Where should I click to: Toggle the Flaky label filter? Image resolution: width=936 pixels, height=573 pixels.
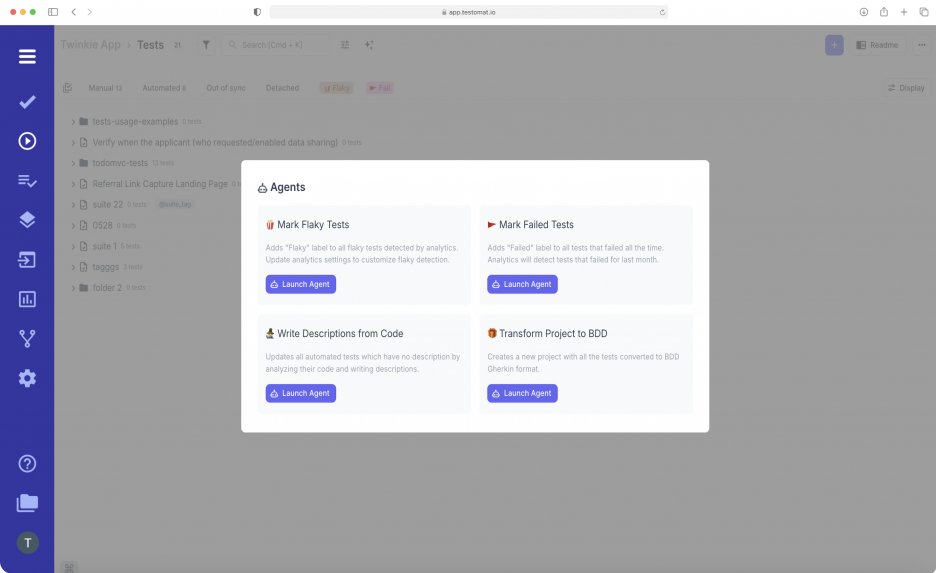pos(337,88)
